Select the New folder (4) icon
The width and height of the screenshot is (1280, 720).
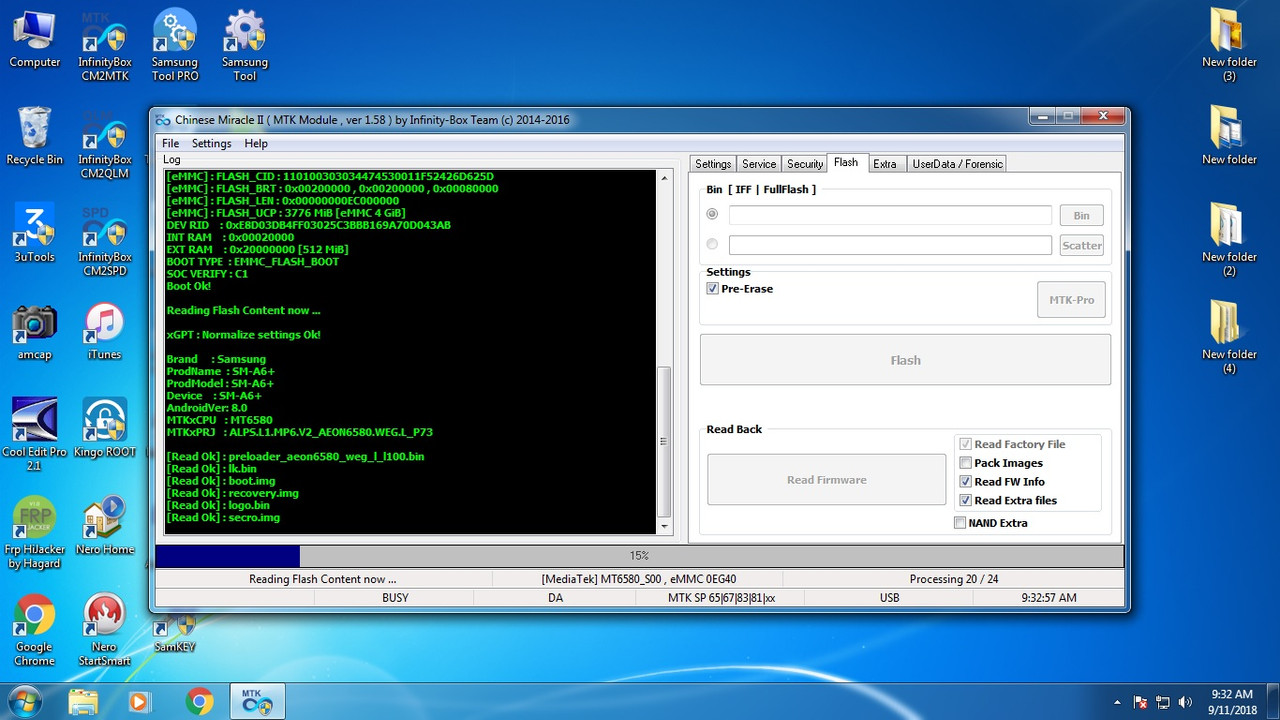coord(1229,338)
